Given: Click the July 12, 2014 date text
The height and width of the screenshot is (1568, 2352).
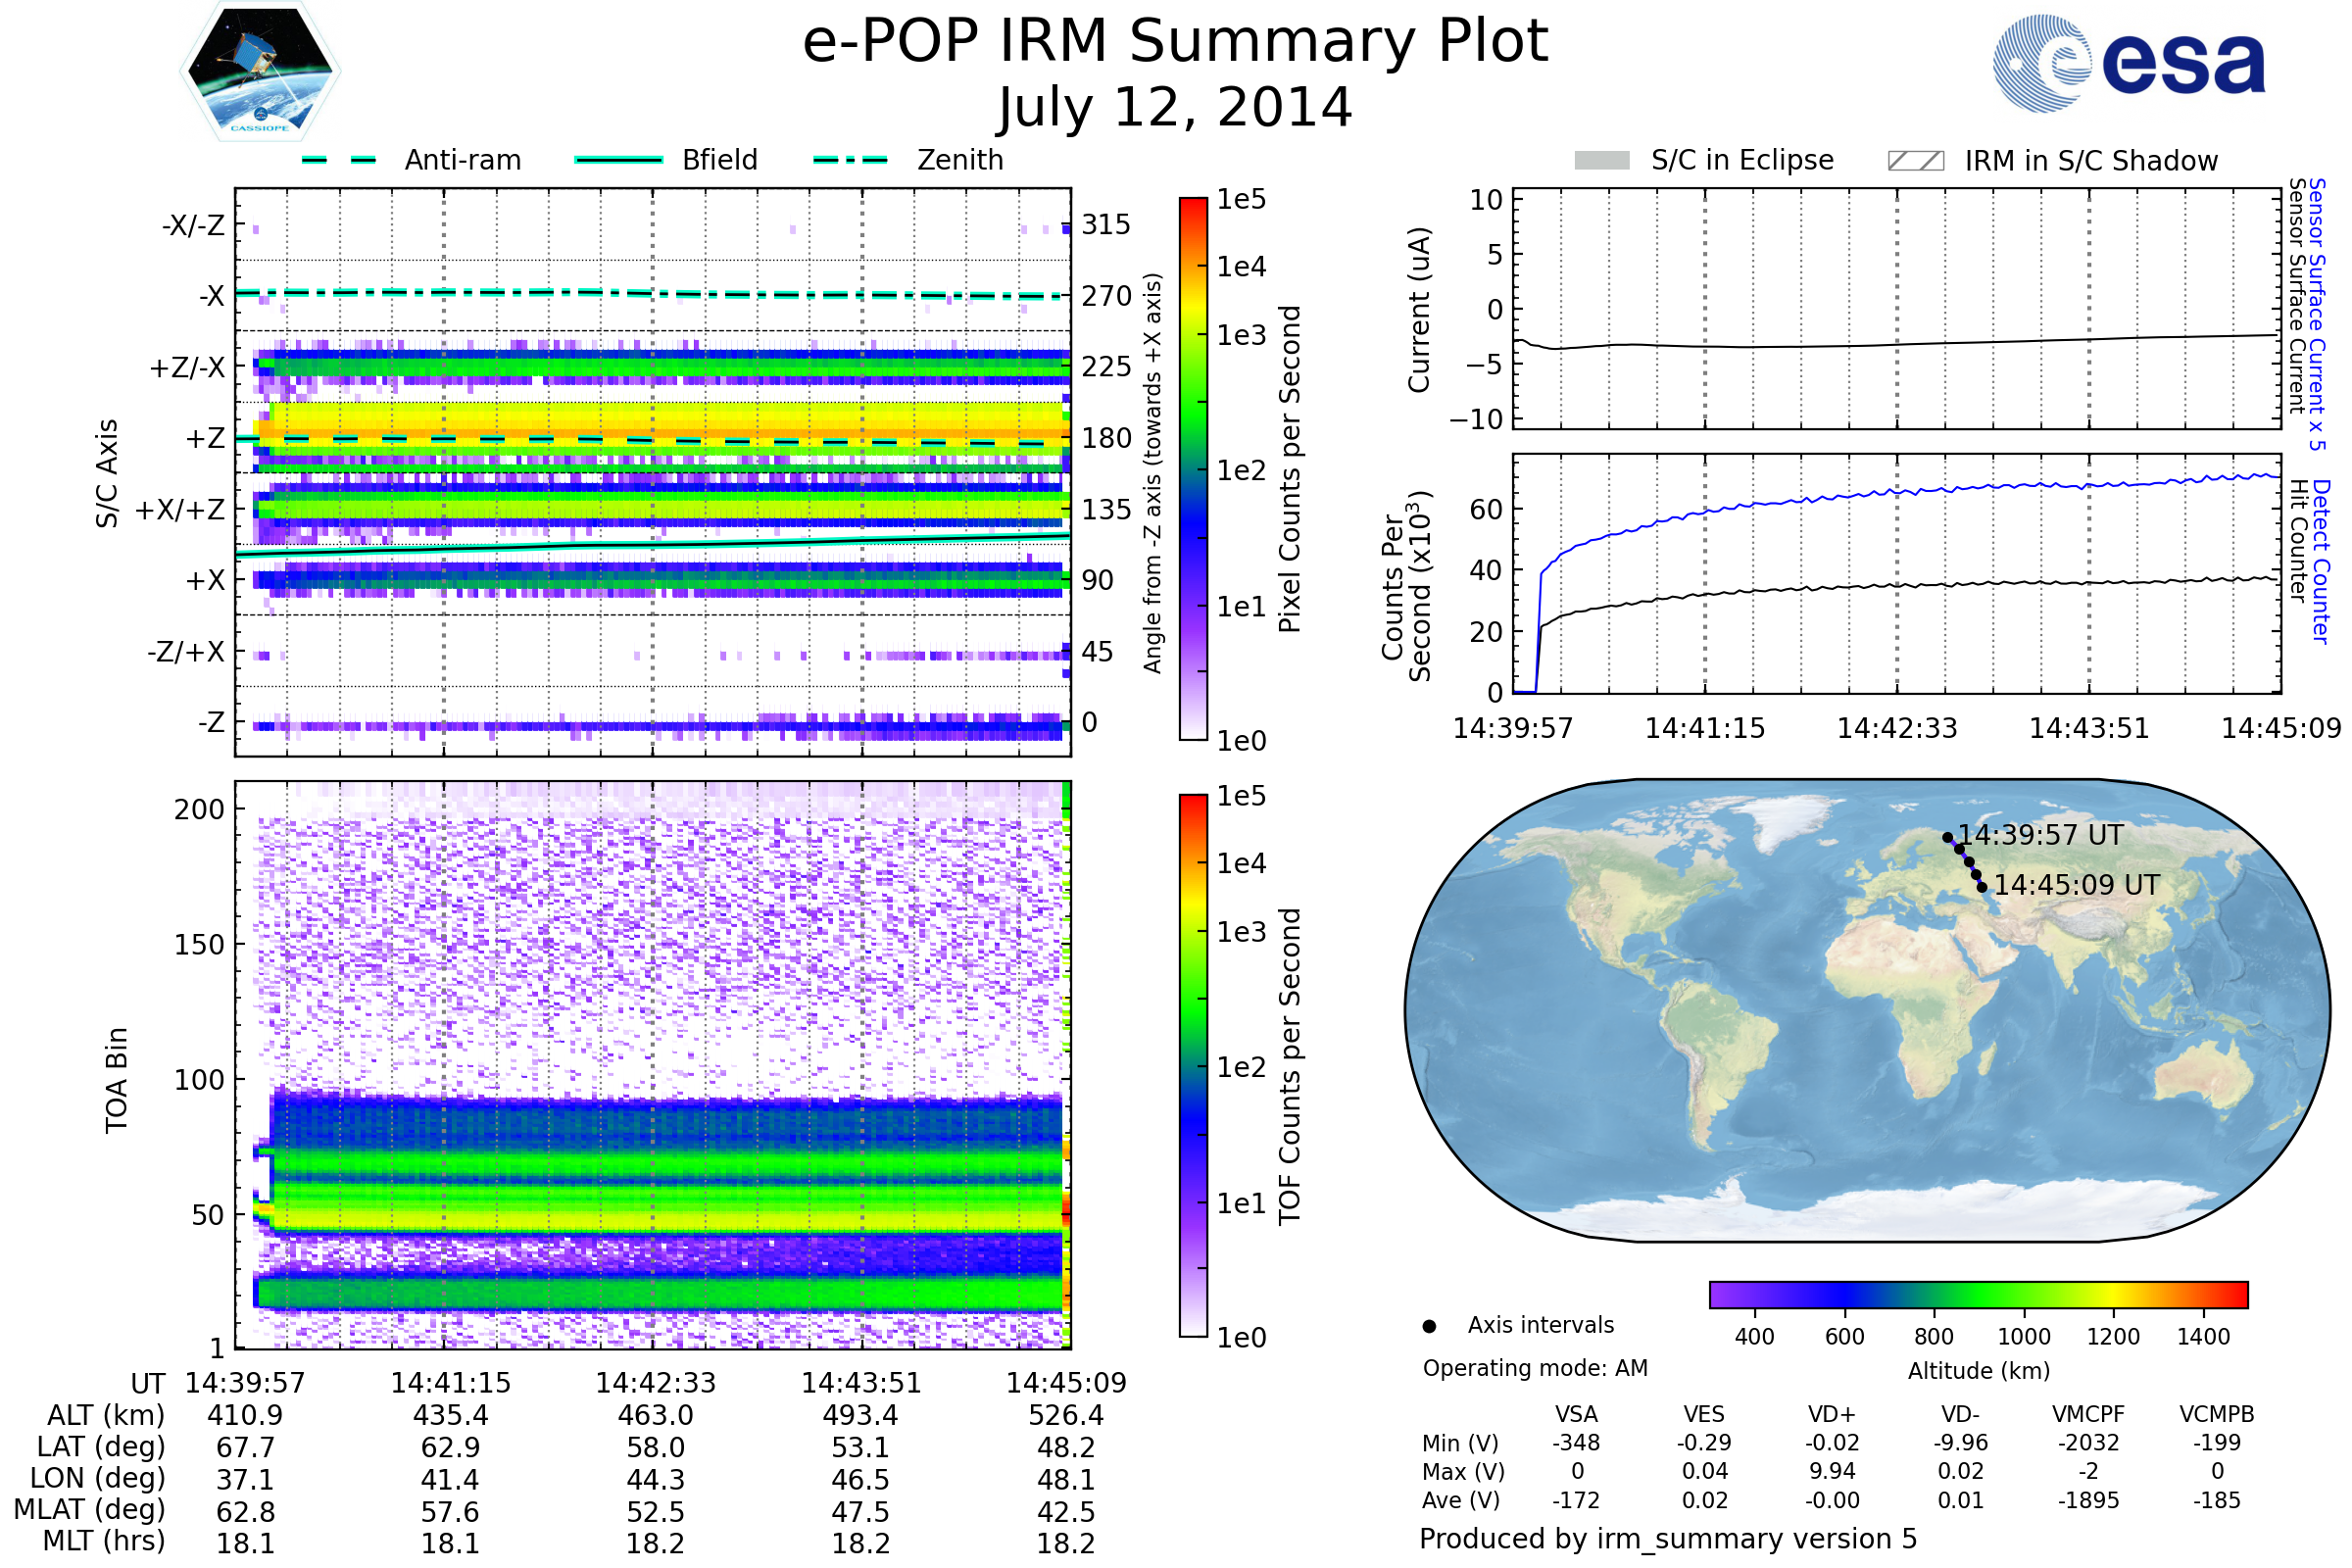Looking at the screenshot, I should pyautogui.click(x=1175, y=108).
